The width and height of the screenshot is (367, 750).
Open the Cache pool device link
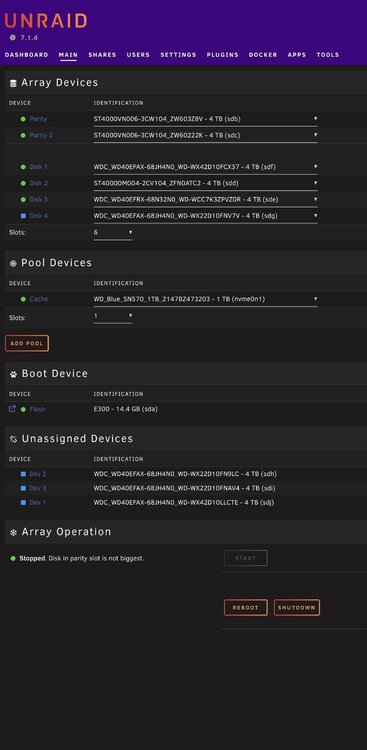(39, 299)
